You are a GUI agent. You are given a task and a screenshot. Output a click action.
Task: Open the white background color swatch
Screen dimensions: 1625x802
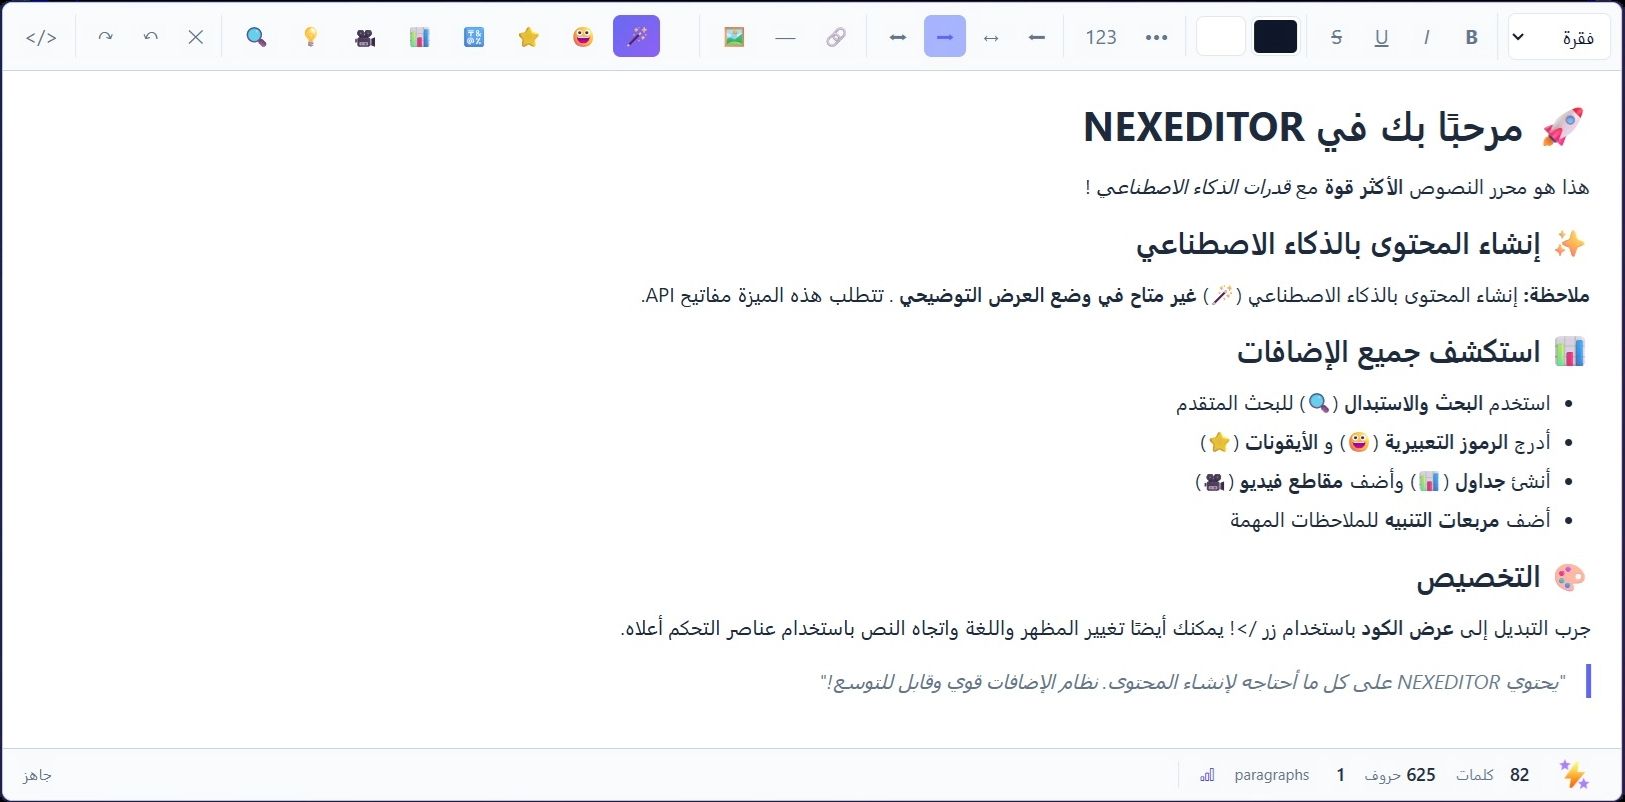pos(1221,38)
